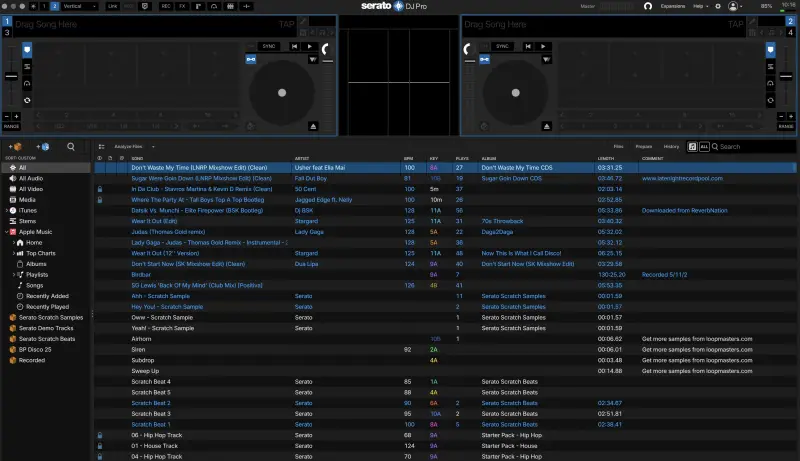Image resolution: width=800 pixels, height=461 pixels.
Task: Open the slicer/notes icon beside FX
Action: tap(198, 6)
